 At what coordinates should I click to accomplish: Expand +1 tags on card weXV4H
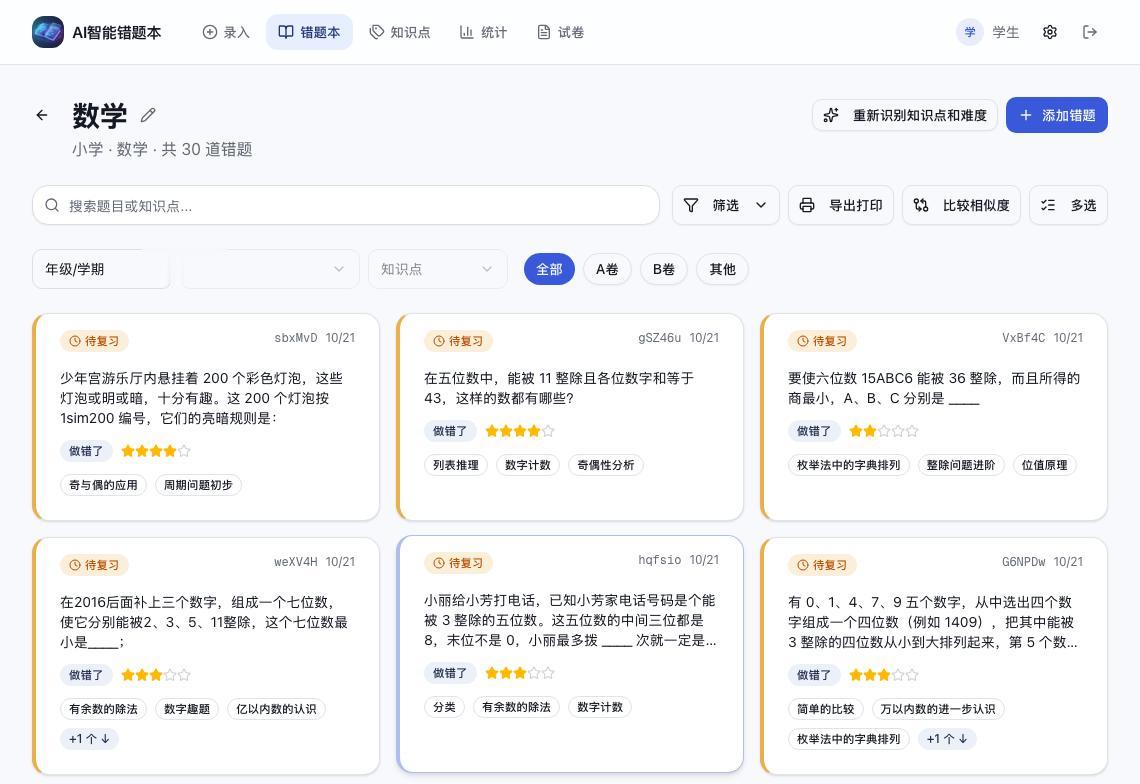tap(89, 738)
